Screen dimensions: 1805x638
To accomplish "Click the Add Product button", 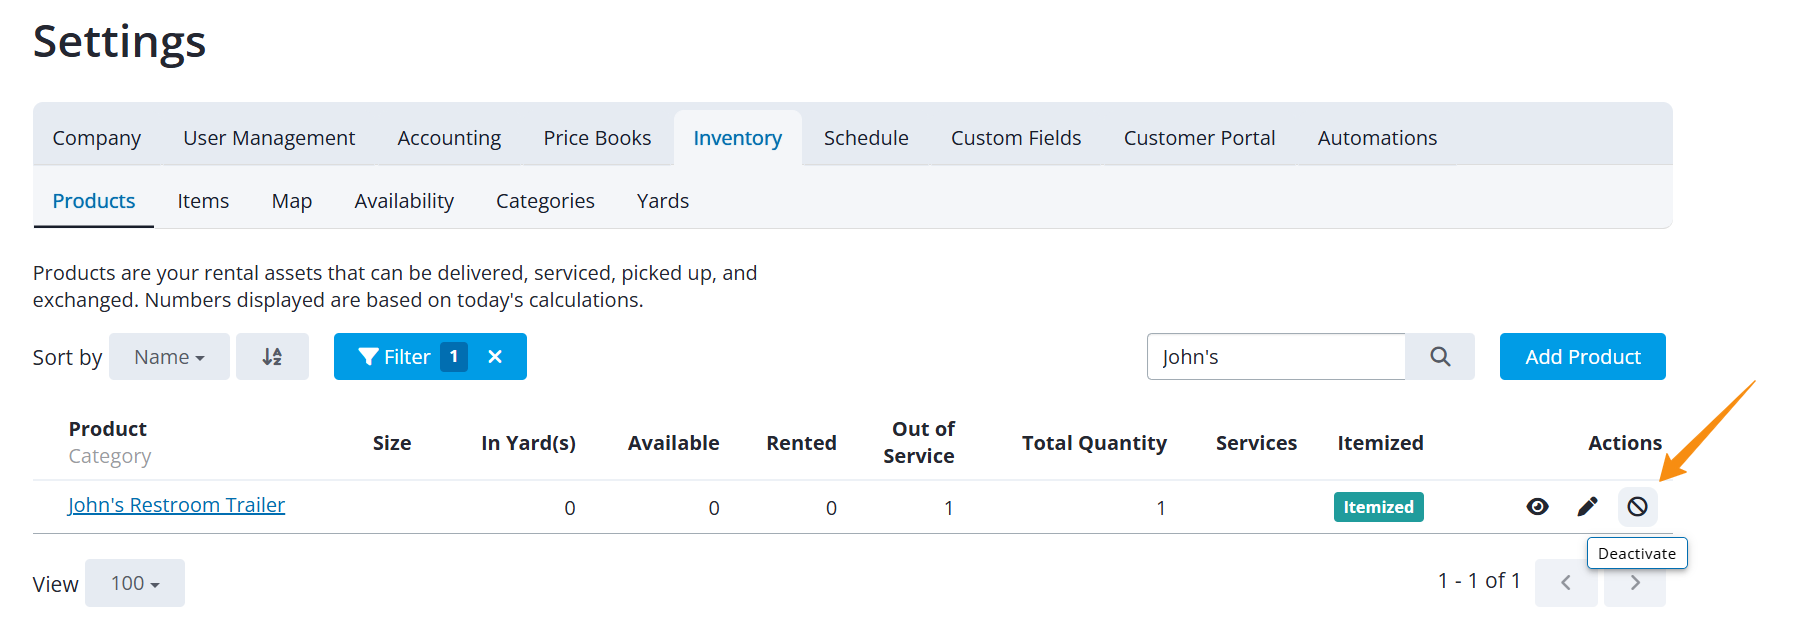I will (1582, 357).
